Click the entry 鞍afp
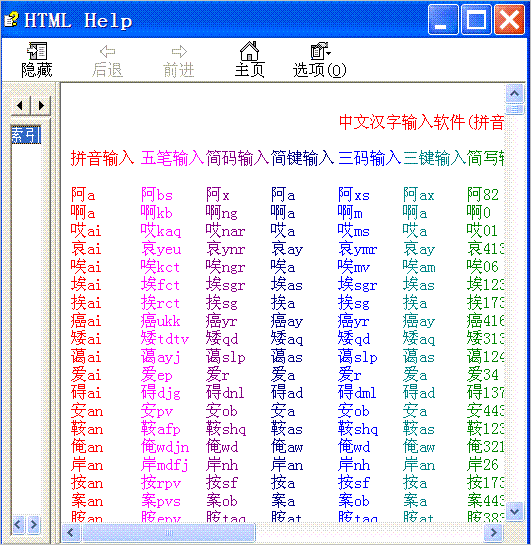 [x=161, y=429]
